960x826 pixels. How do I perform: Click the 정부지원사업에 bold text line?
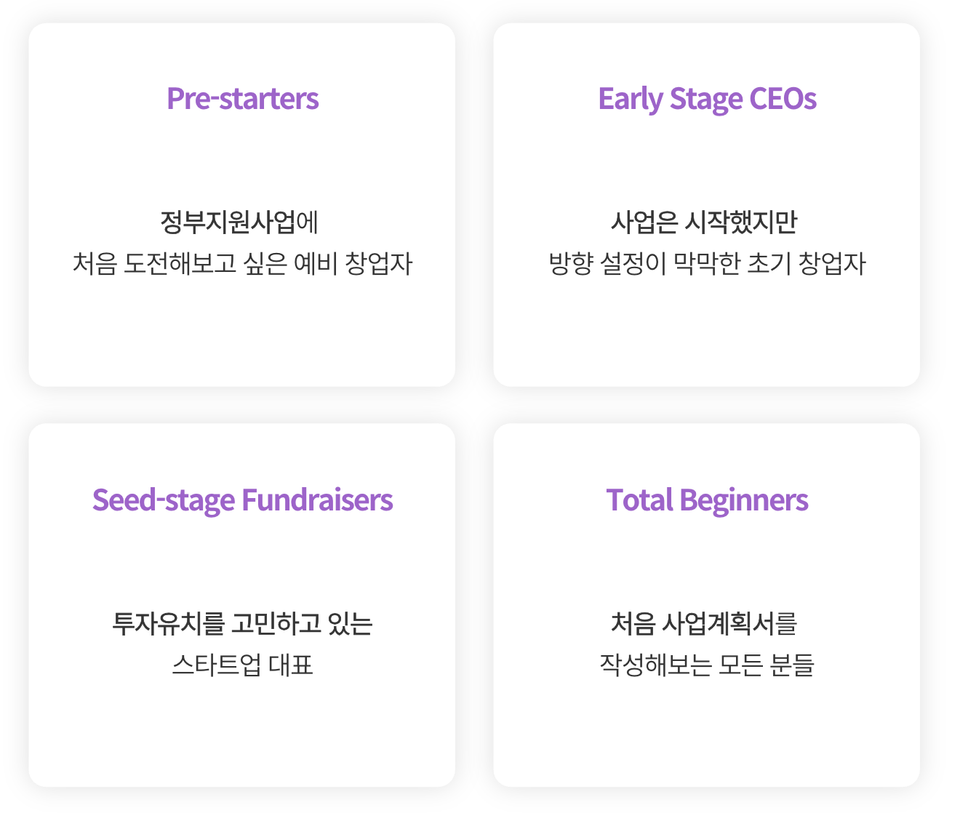[x=239, y=222]
